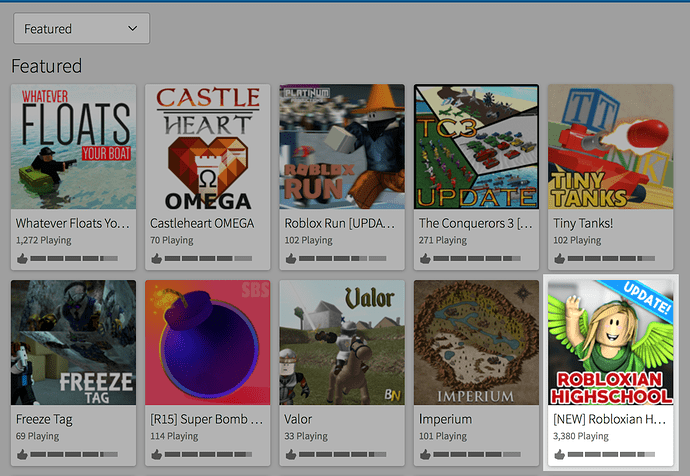Open Super Bomb Survival bomb thumbnail
Screen dimensions: 690x476
point(208,342)
